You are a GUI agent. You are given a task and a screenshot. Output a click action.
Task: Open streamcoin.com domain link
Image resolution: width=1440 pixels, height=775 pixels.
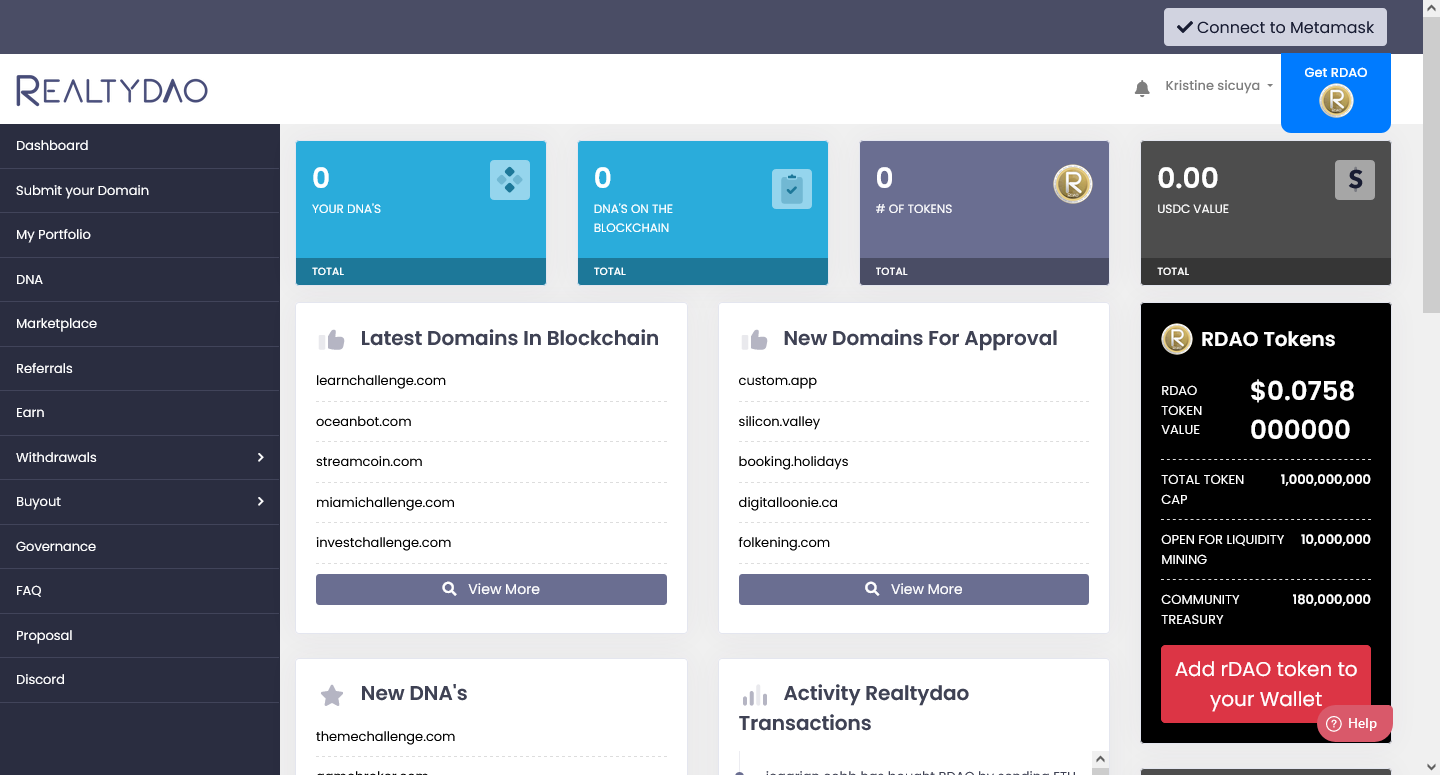(x=369, y=462)
